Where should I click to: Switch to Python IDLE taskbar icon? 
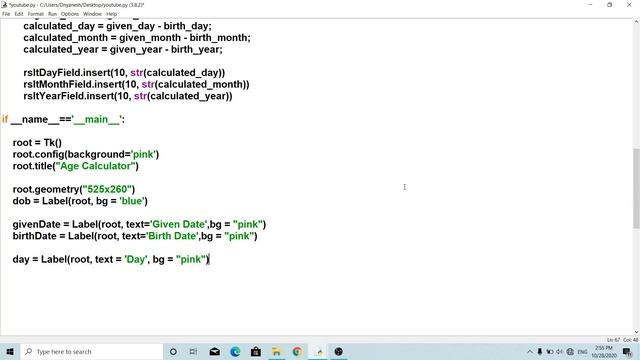[x=318, y=351]
